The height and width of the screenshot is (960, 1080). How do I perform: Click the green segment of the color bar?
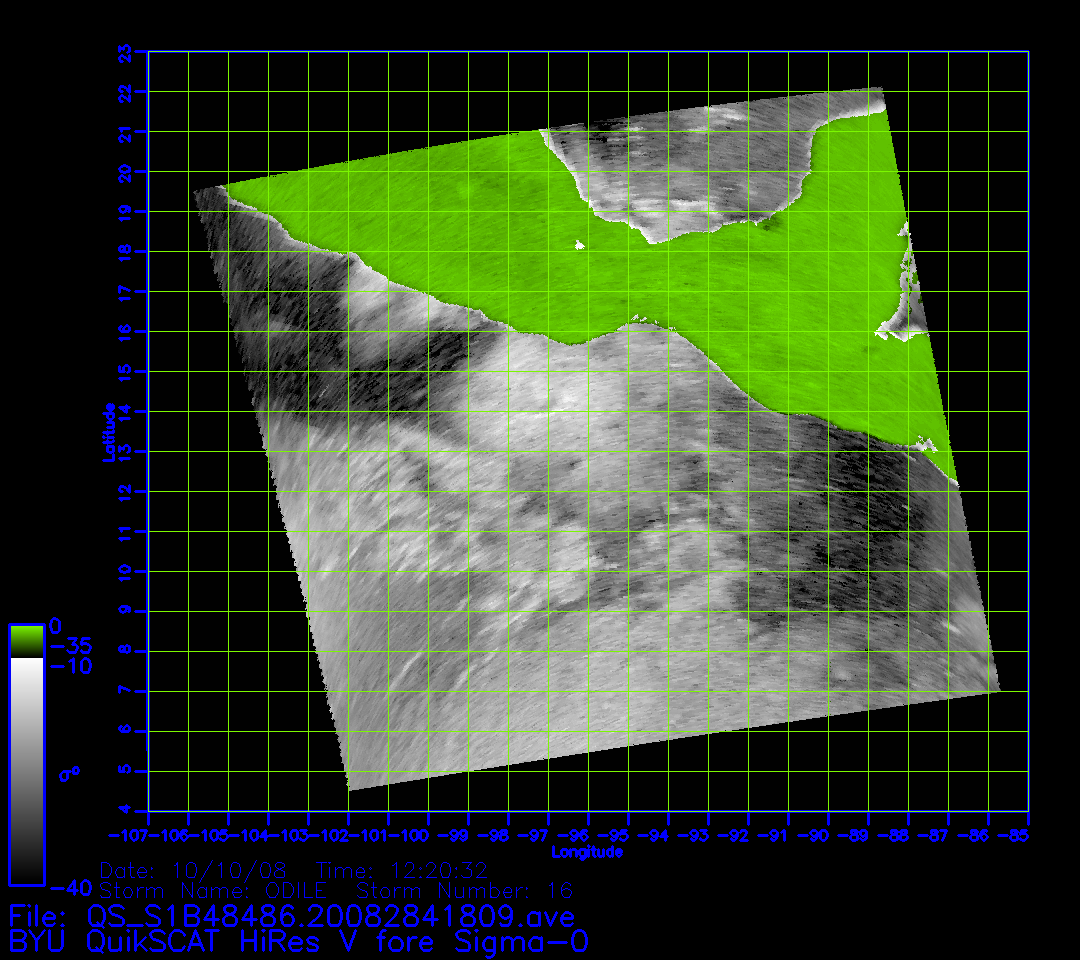26,640
